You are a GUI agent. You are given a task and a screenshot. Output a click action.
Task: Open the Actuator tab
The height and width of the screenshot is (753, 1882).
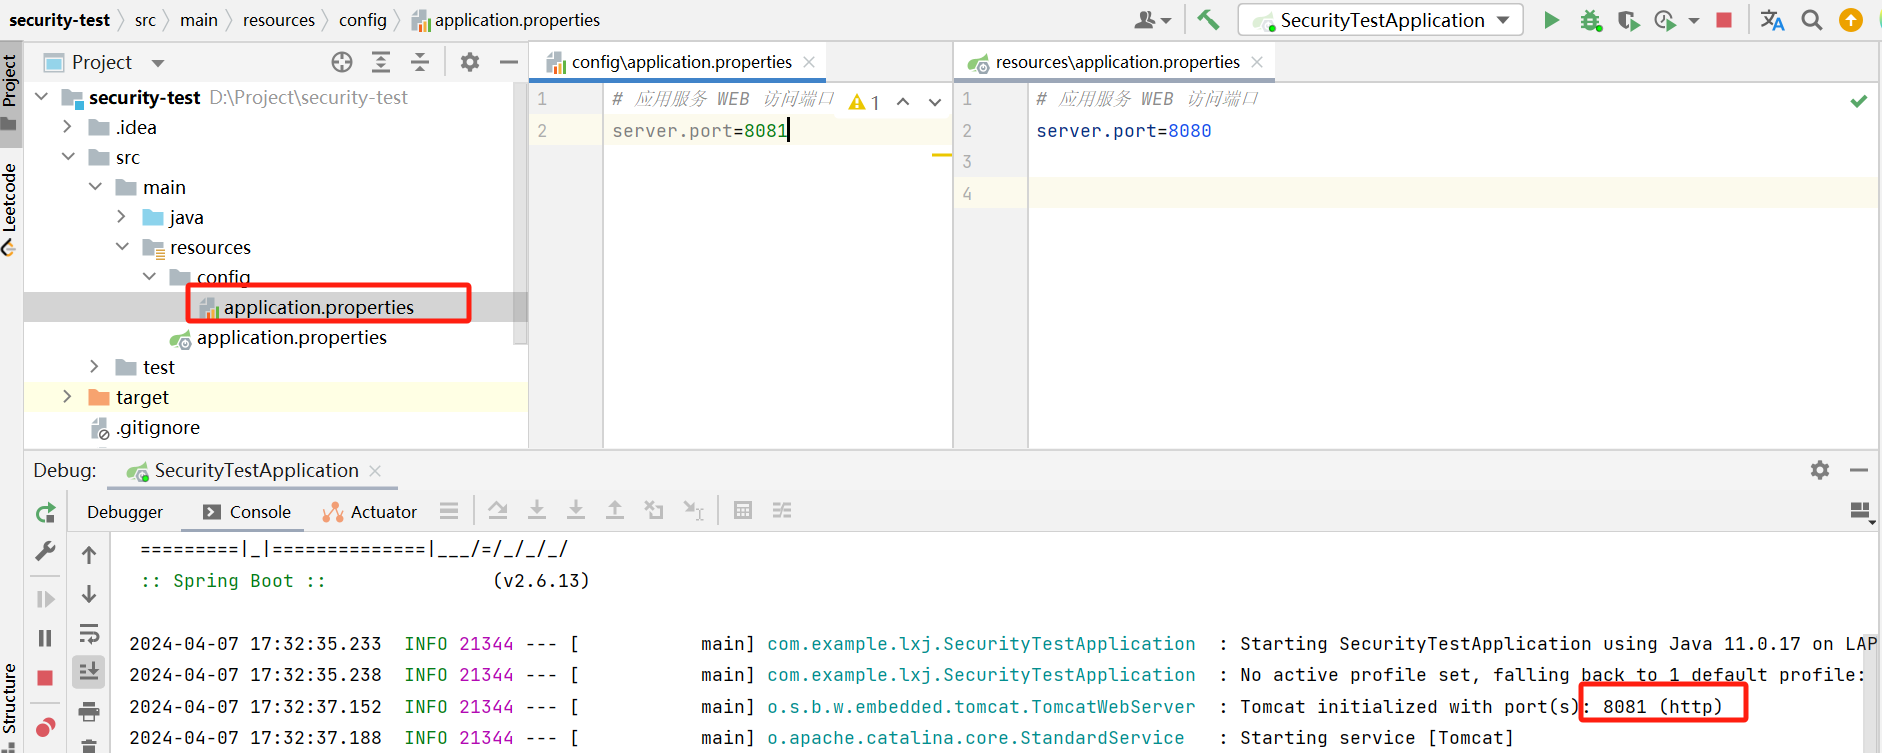370,512
